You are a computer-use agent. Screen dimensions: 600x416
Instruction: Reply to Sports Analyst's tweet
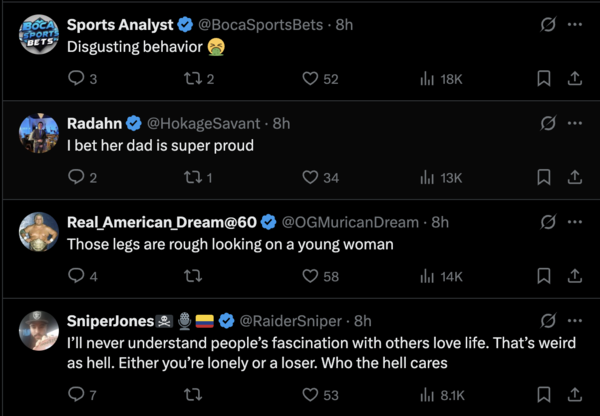point(76,78)
